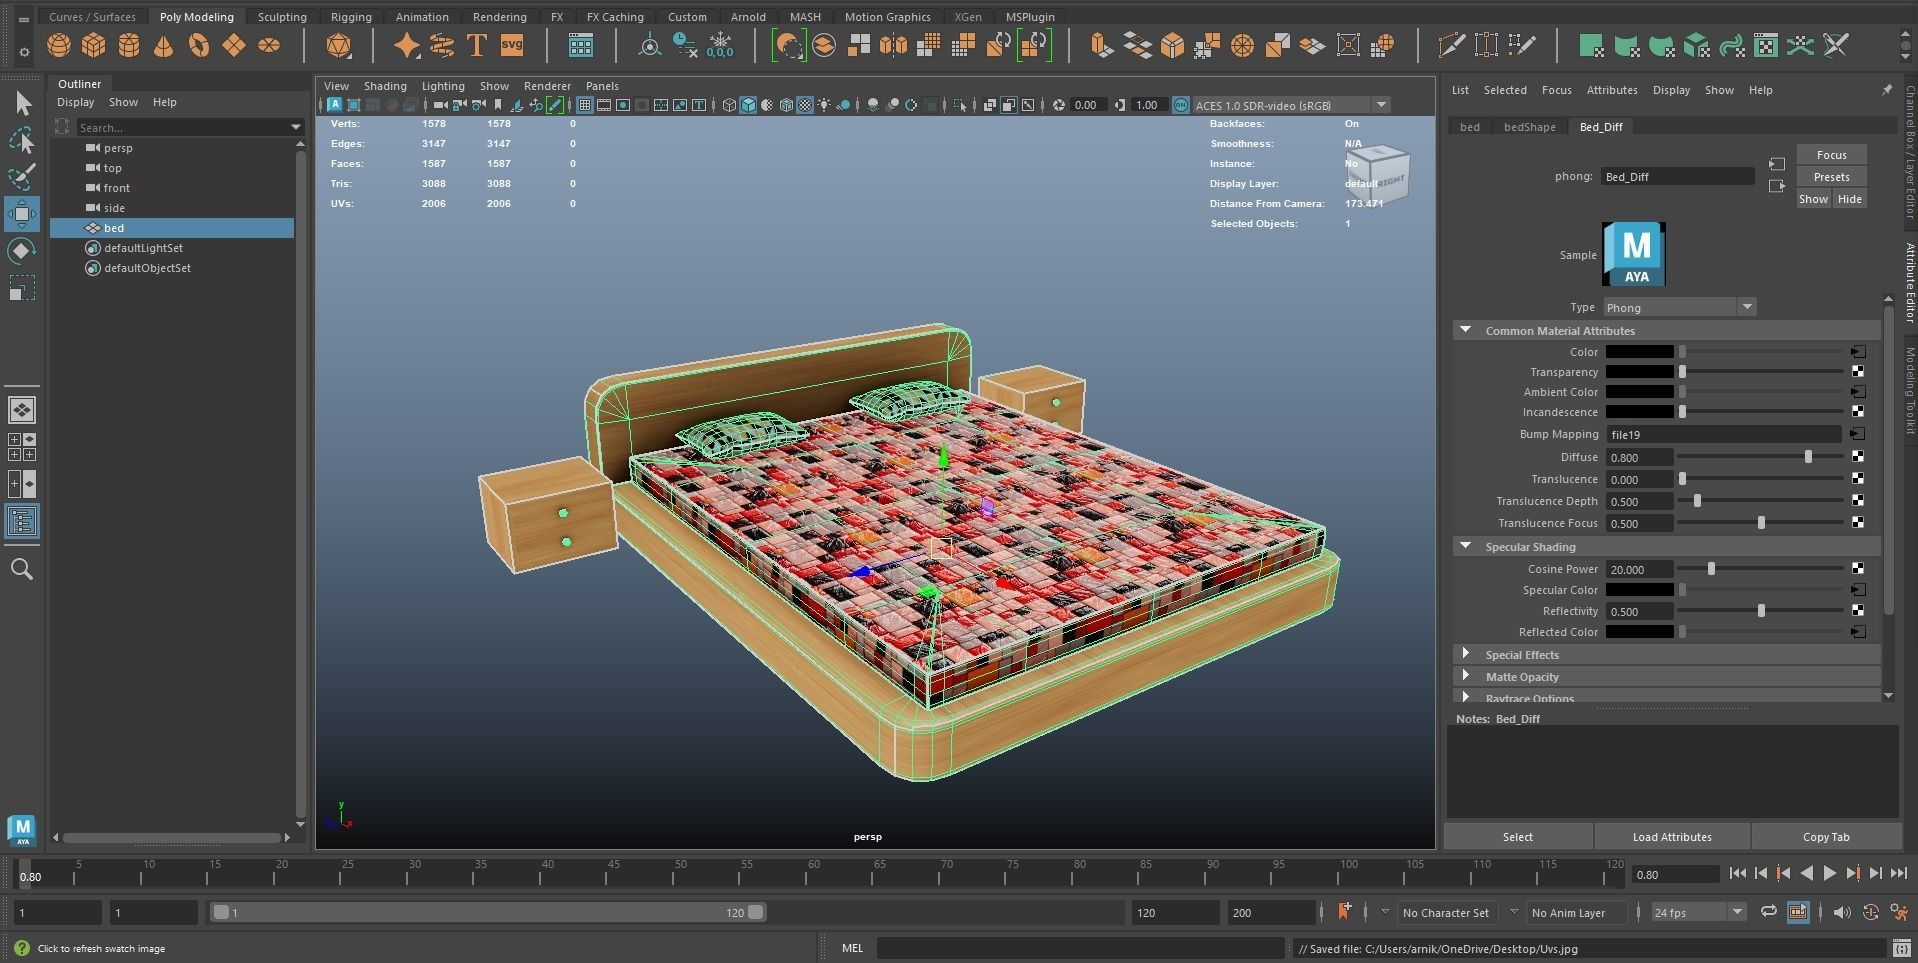Switch to the Sculpting shelf tab

click(282, 17)
